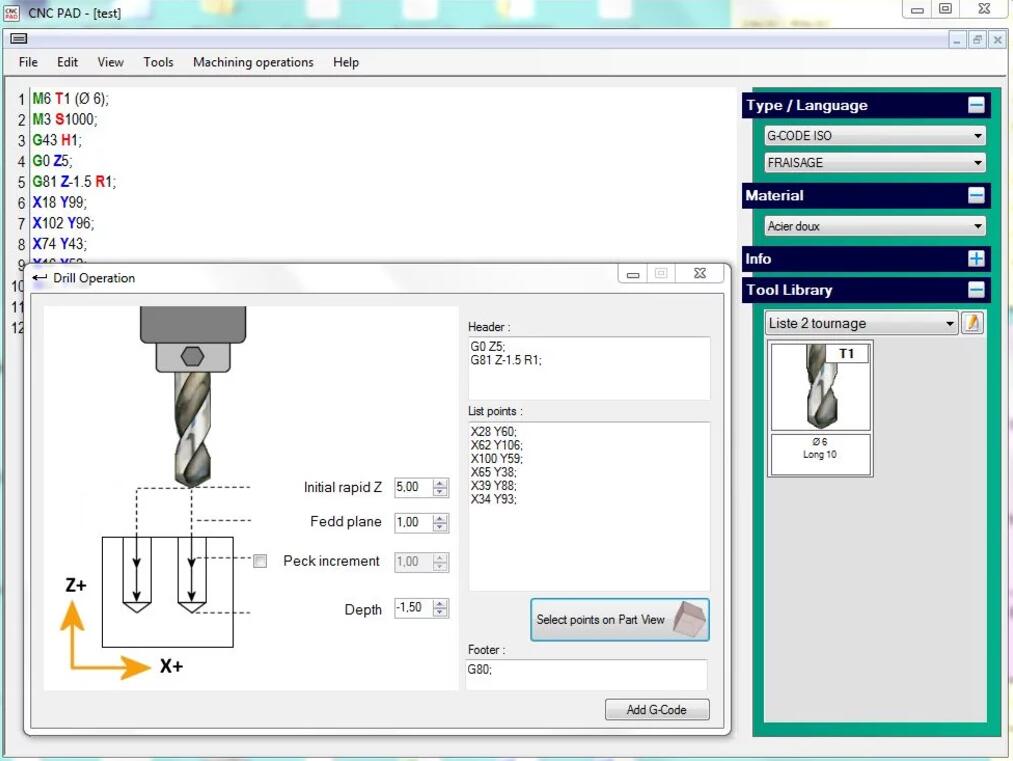The height and width of the screenshot is (761, 1013).
Task: Maximize the CNC PAD main window
Action: (945, 8)
